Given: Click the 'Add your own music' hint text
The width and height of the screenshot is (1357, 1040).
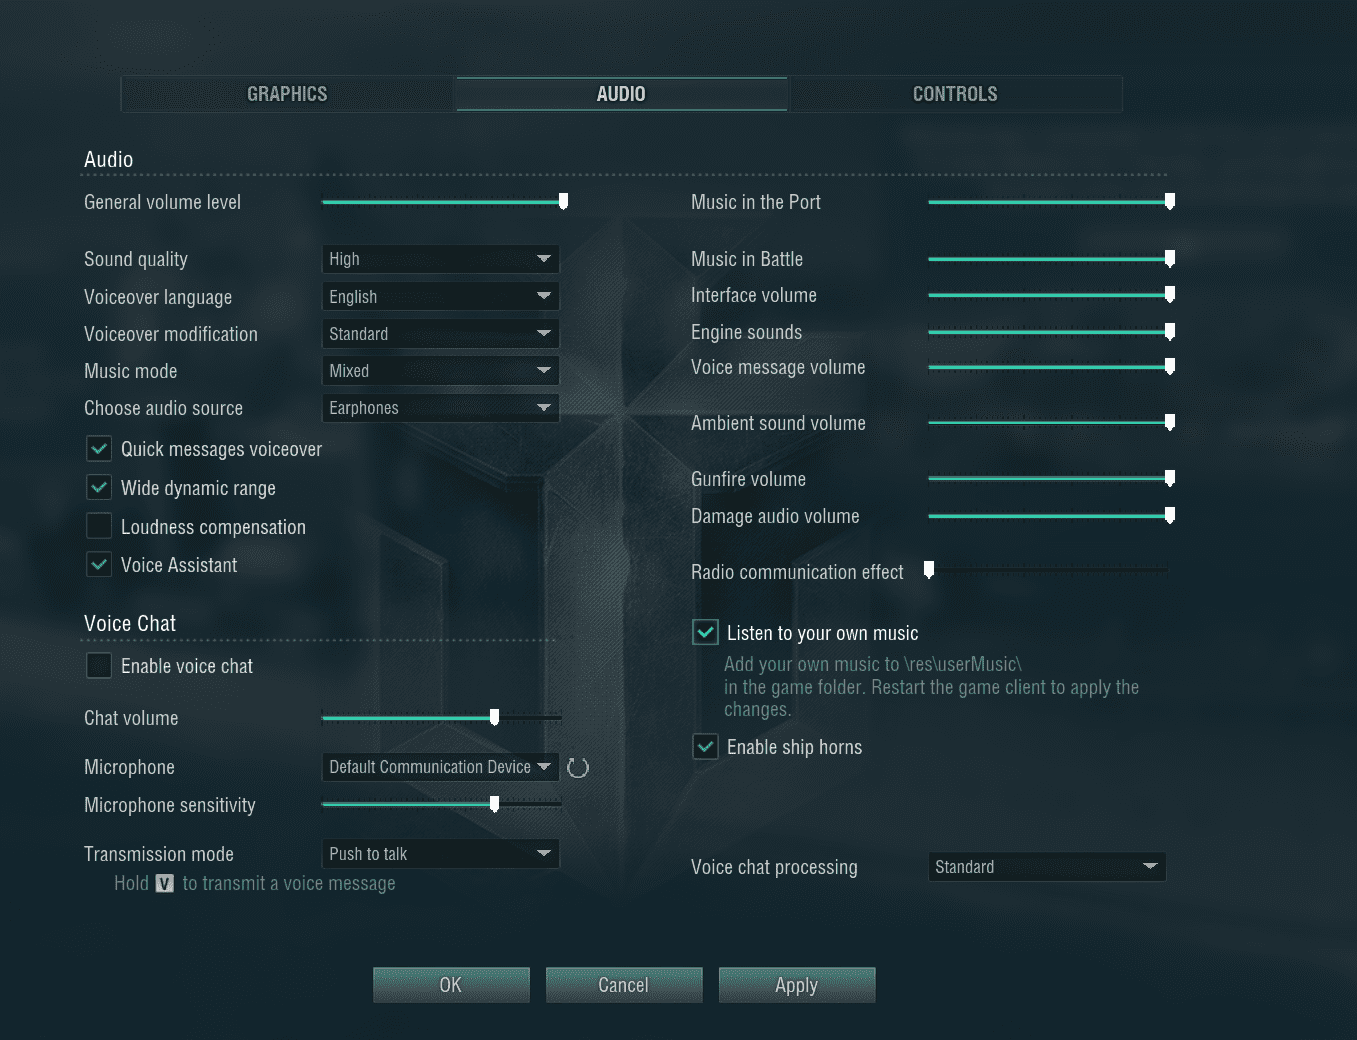Looking at the screenshot, I should [931, 687].
